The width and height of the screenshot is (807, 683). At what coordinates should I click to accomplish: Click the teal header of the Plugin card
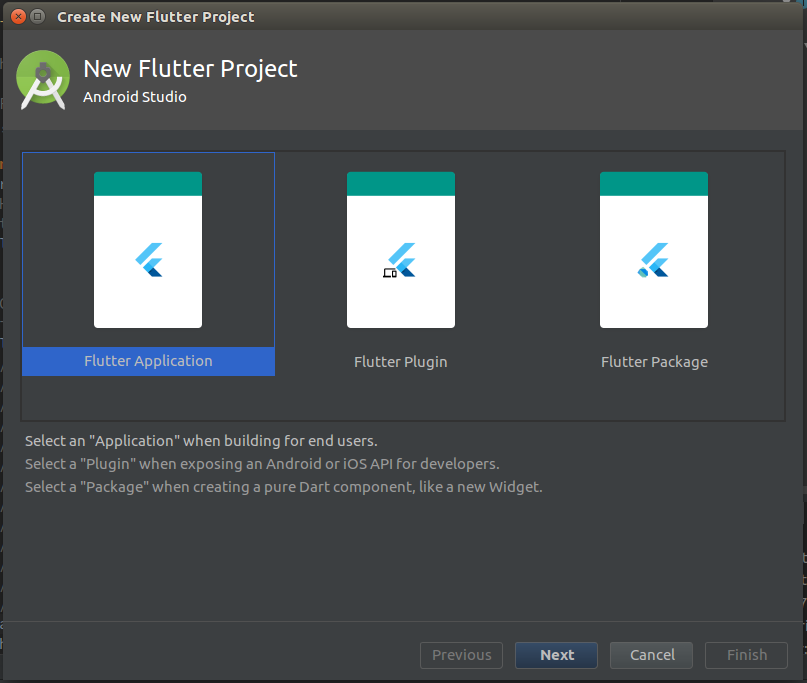tap(400, 181)
